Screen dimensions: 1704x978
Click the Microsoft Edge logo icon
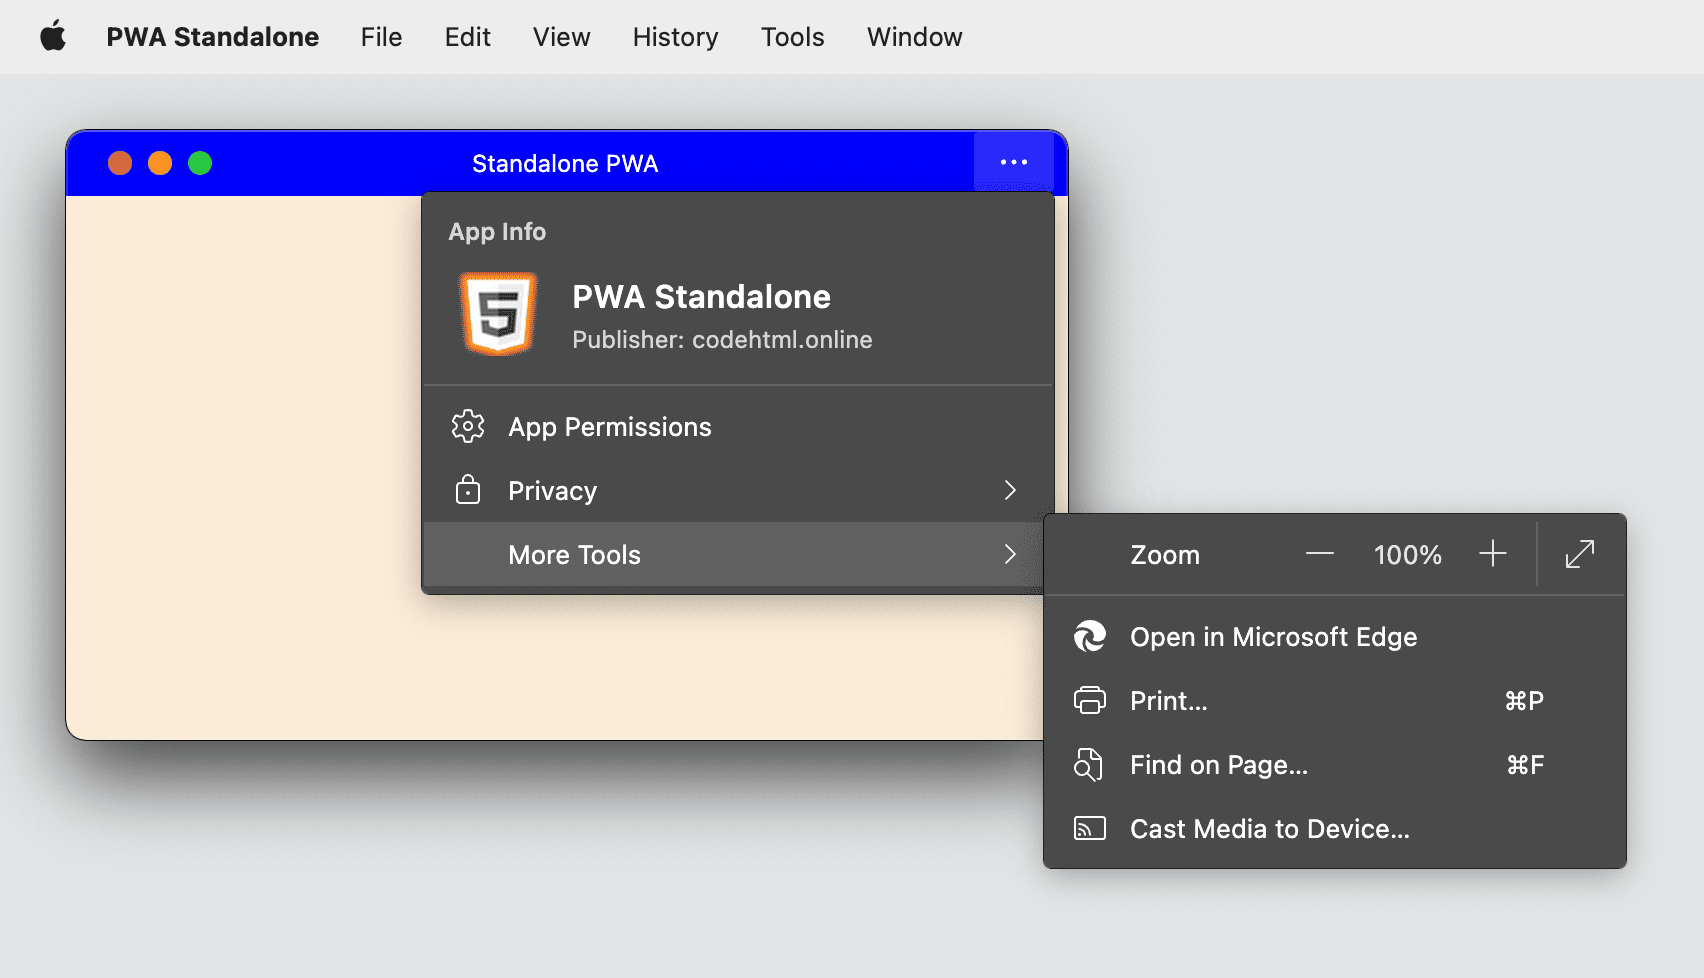[1090, 636]
